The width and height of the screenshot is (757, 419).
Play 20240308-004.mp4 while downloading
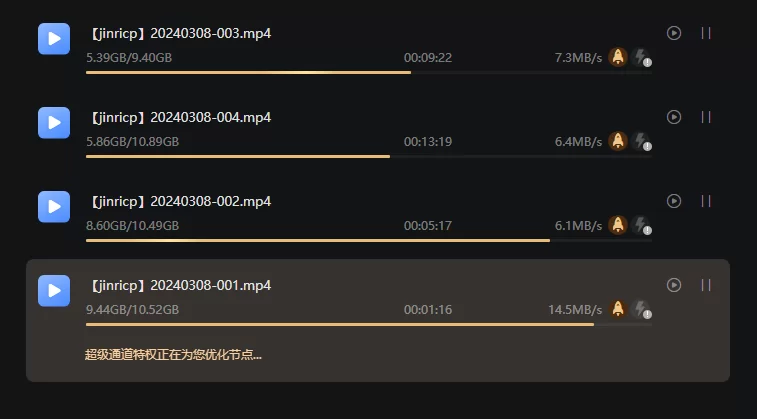coord(674,117)
